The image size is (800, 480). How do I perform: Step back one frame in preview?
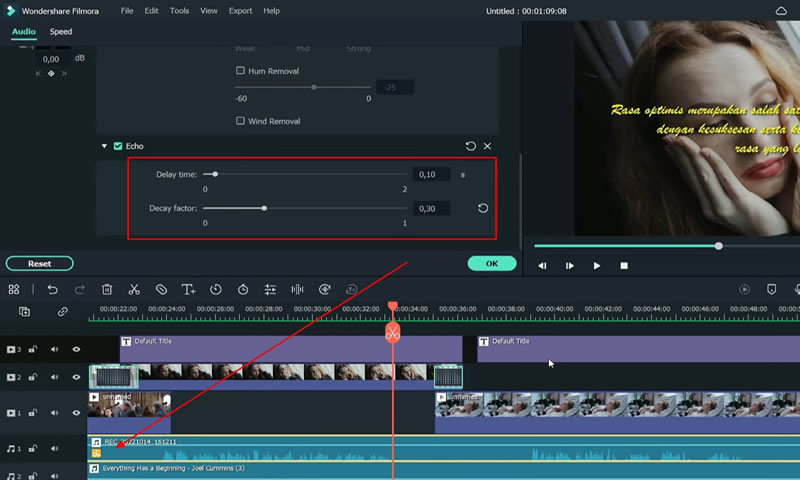click(542, 266)
